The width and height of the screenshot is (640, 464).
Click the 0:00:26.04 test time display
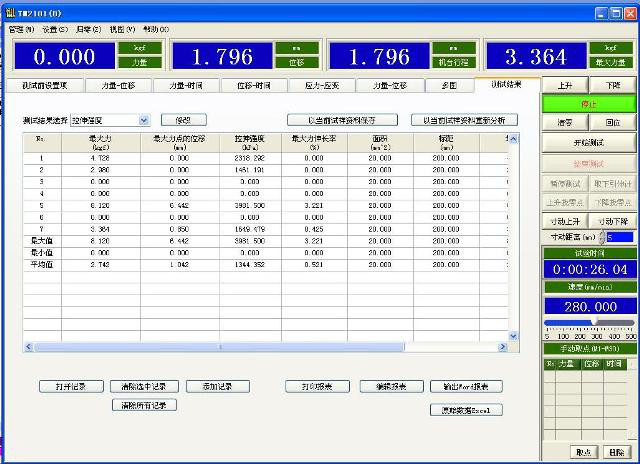[590, 269]
